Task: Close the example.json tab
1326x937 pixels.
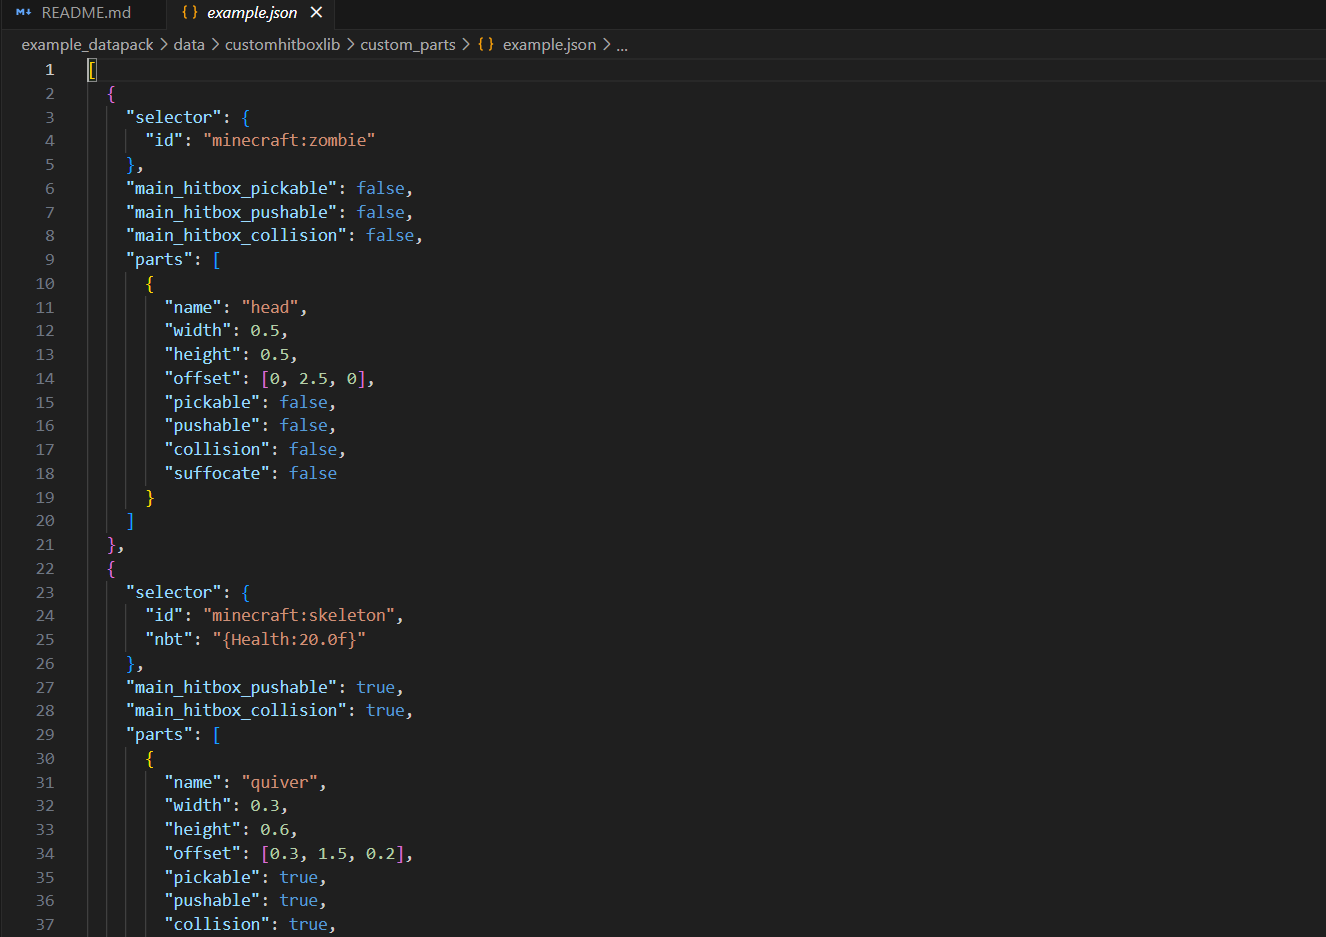Action: [316, 13]
